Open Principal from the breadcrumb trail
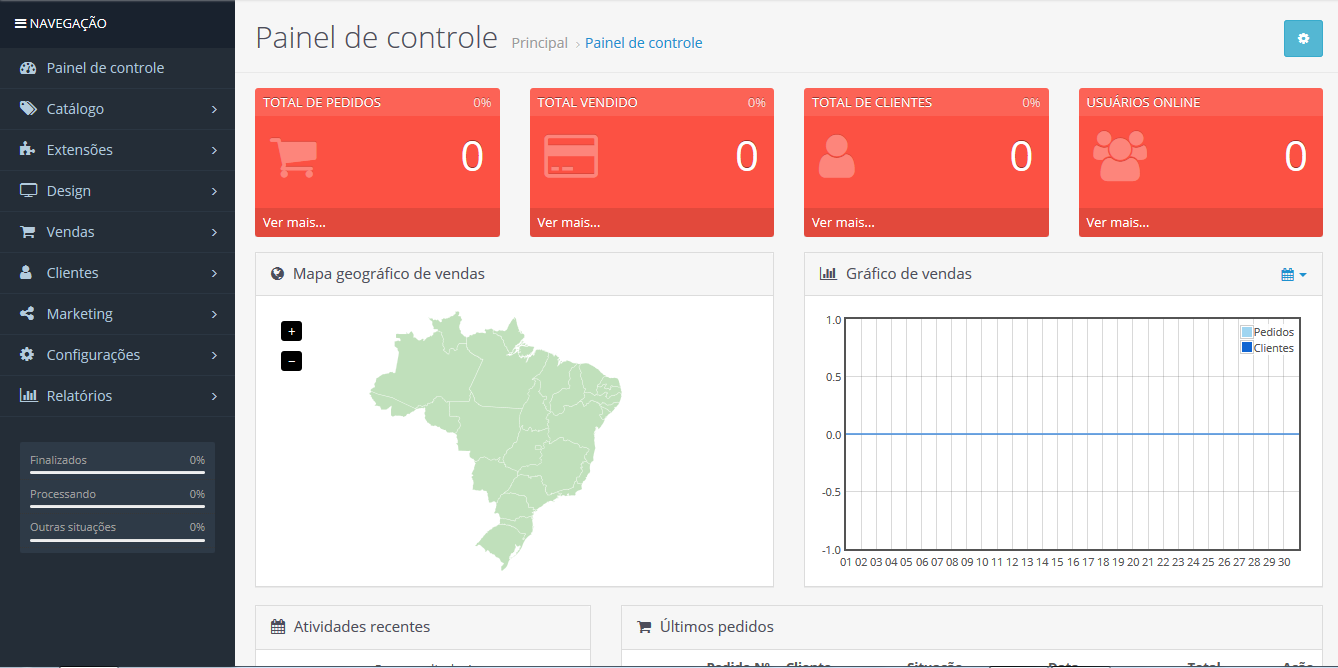The image size is (1338, 668). click(x=540, y=43)
